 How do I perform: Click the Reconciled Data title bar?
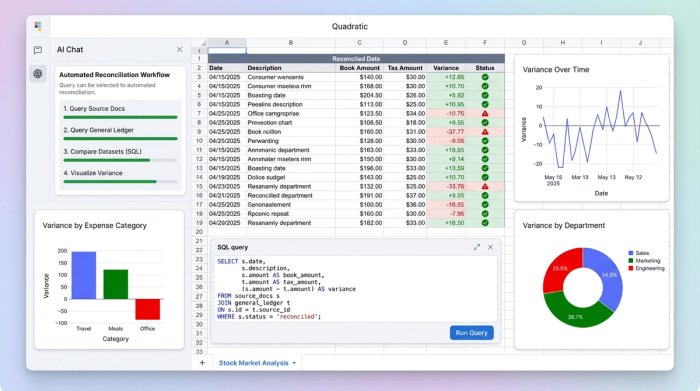click(356, 59)
